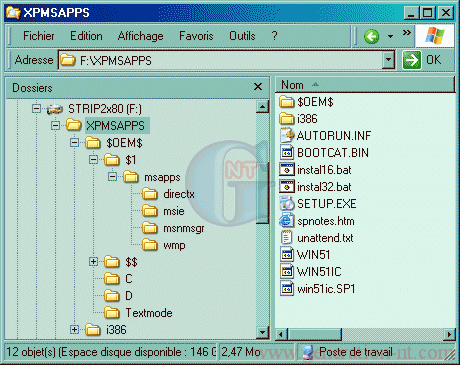Select the msapps folder icon in tree
This screenshot has height=365, width=460.
[131, 177]
